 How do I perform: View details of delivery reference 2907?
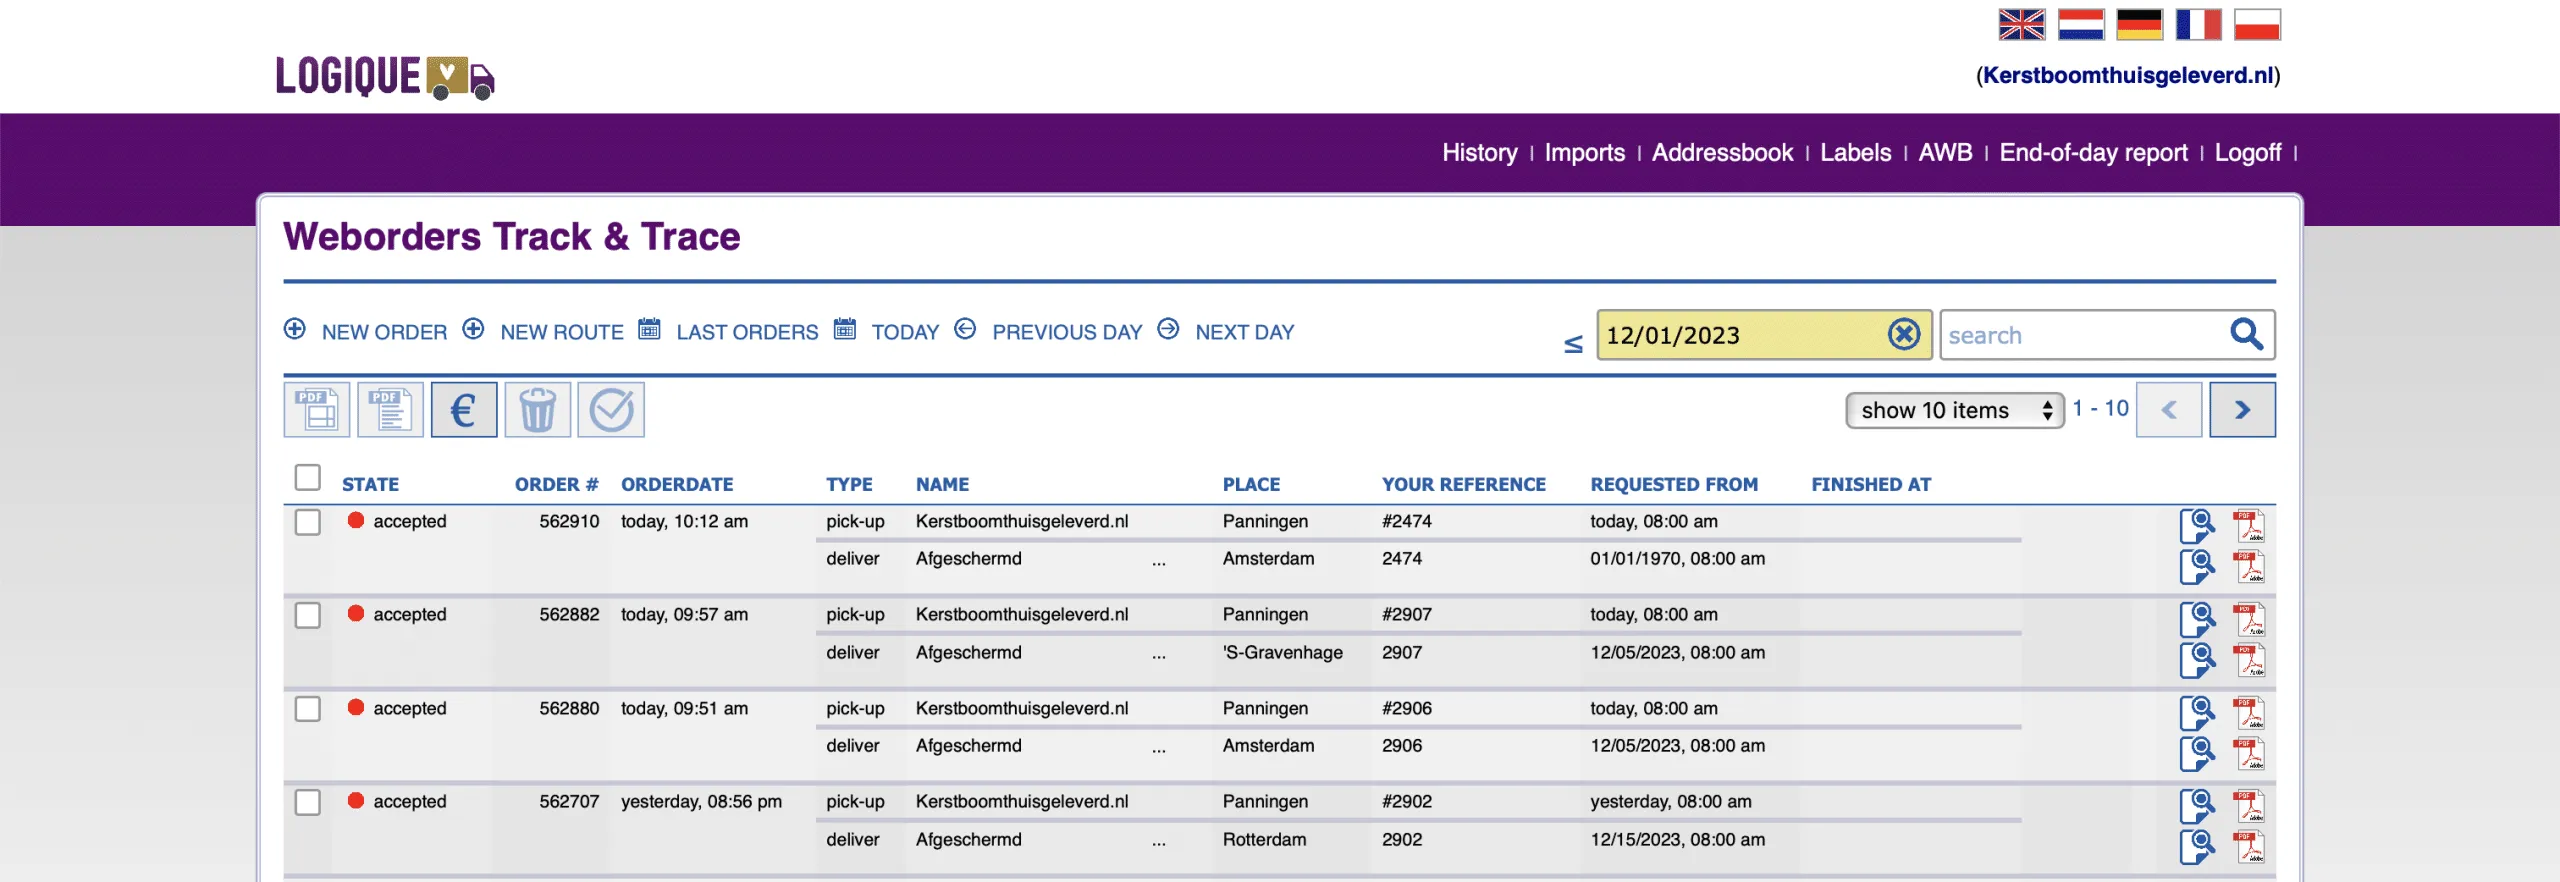[2197, 660]
